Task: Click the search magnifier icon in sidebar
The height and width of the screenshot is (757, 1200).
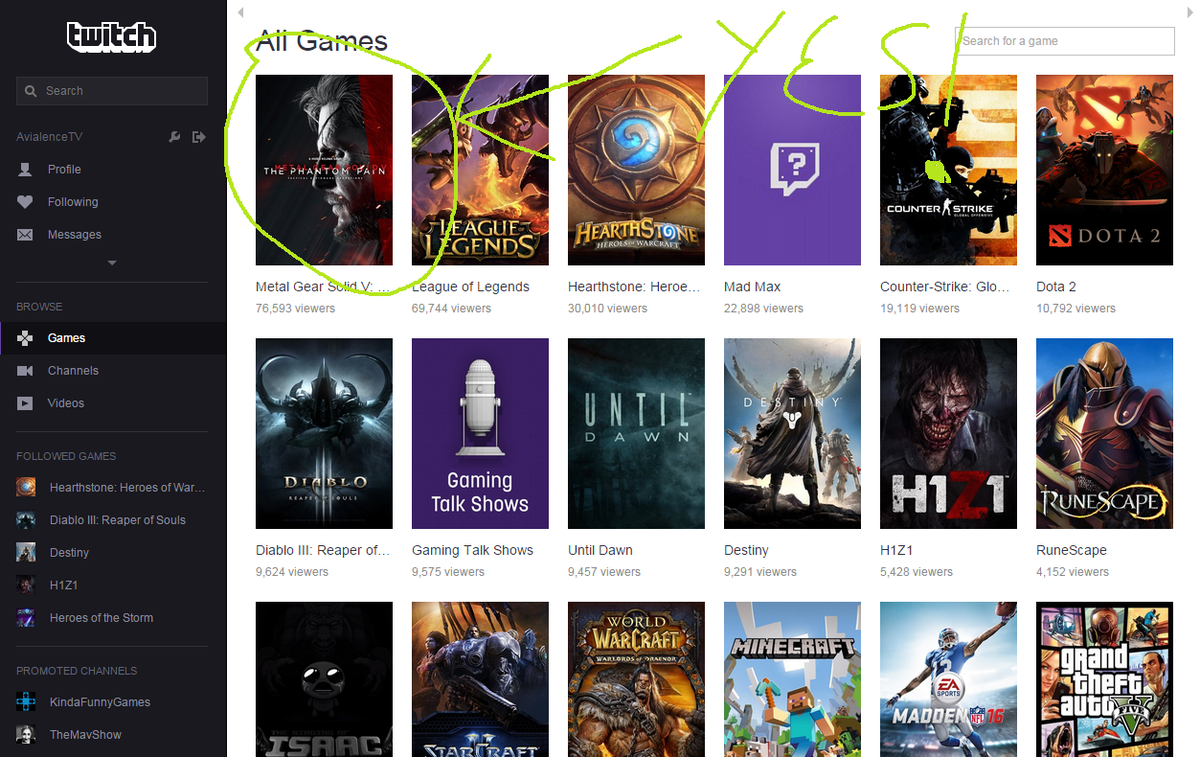Action: 31,91
